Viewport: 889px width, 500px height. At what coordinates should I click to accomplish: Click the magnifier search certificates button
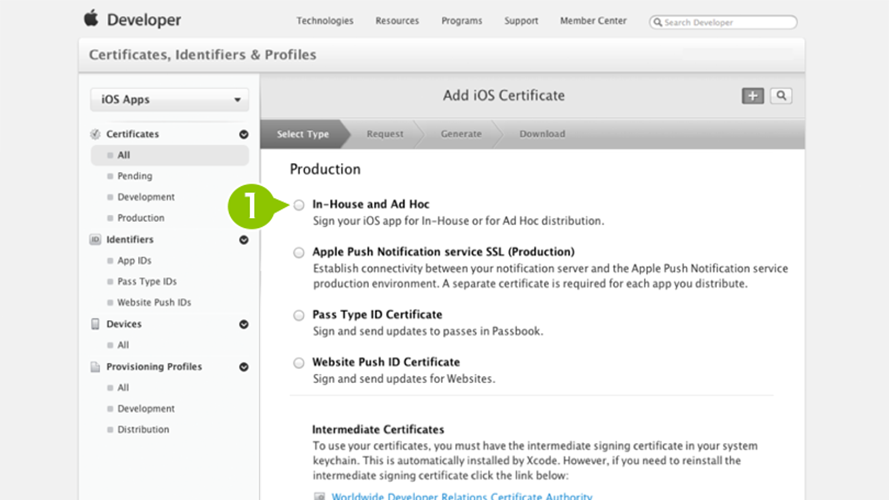781,96
